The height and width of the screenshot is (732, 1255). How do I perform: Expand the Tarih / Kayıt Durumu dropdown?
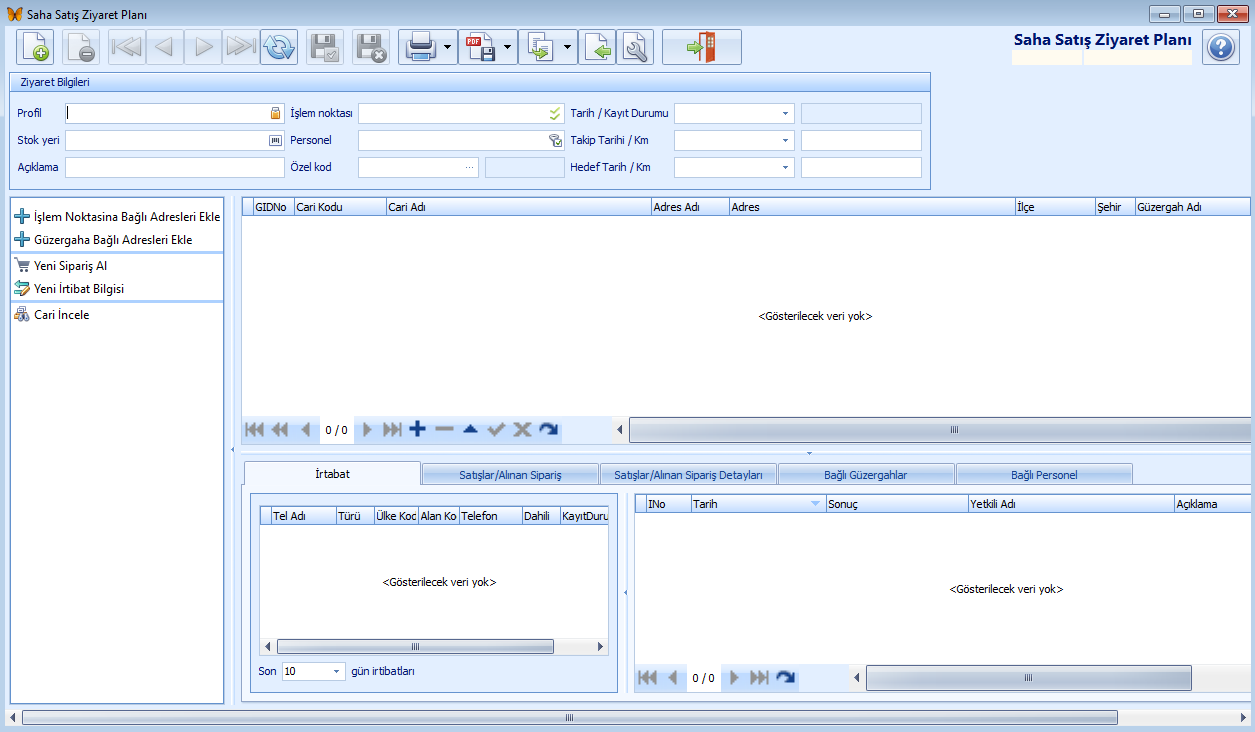click(x=785, y=114)
